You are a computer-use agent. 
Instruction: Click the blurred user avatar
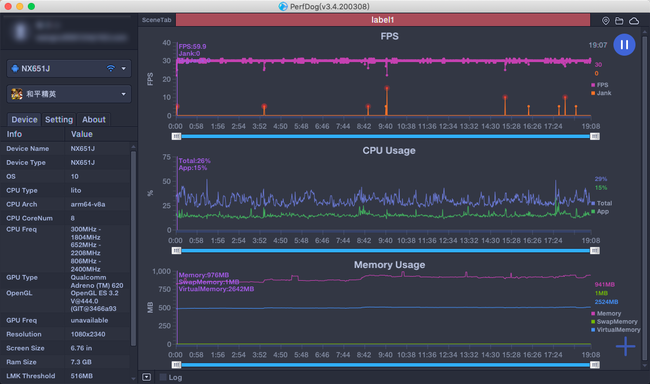tap(20, 32)
